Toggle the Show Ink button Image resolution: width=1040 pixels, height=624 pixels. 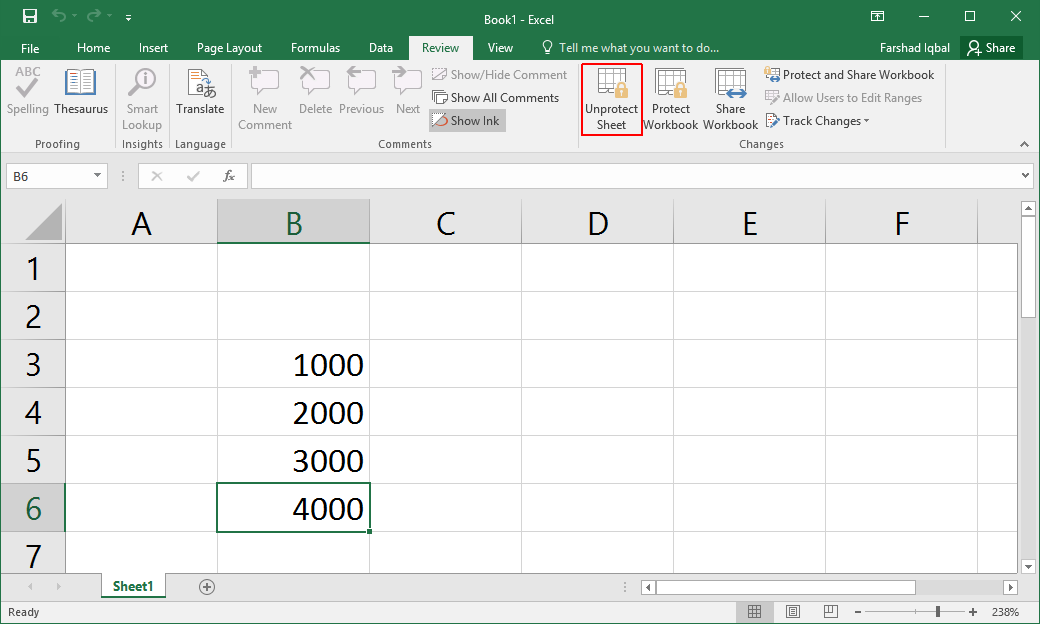click(467, 121)
